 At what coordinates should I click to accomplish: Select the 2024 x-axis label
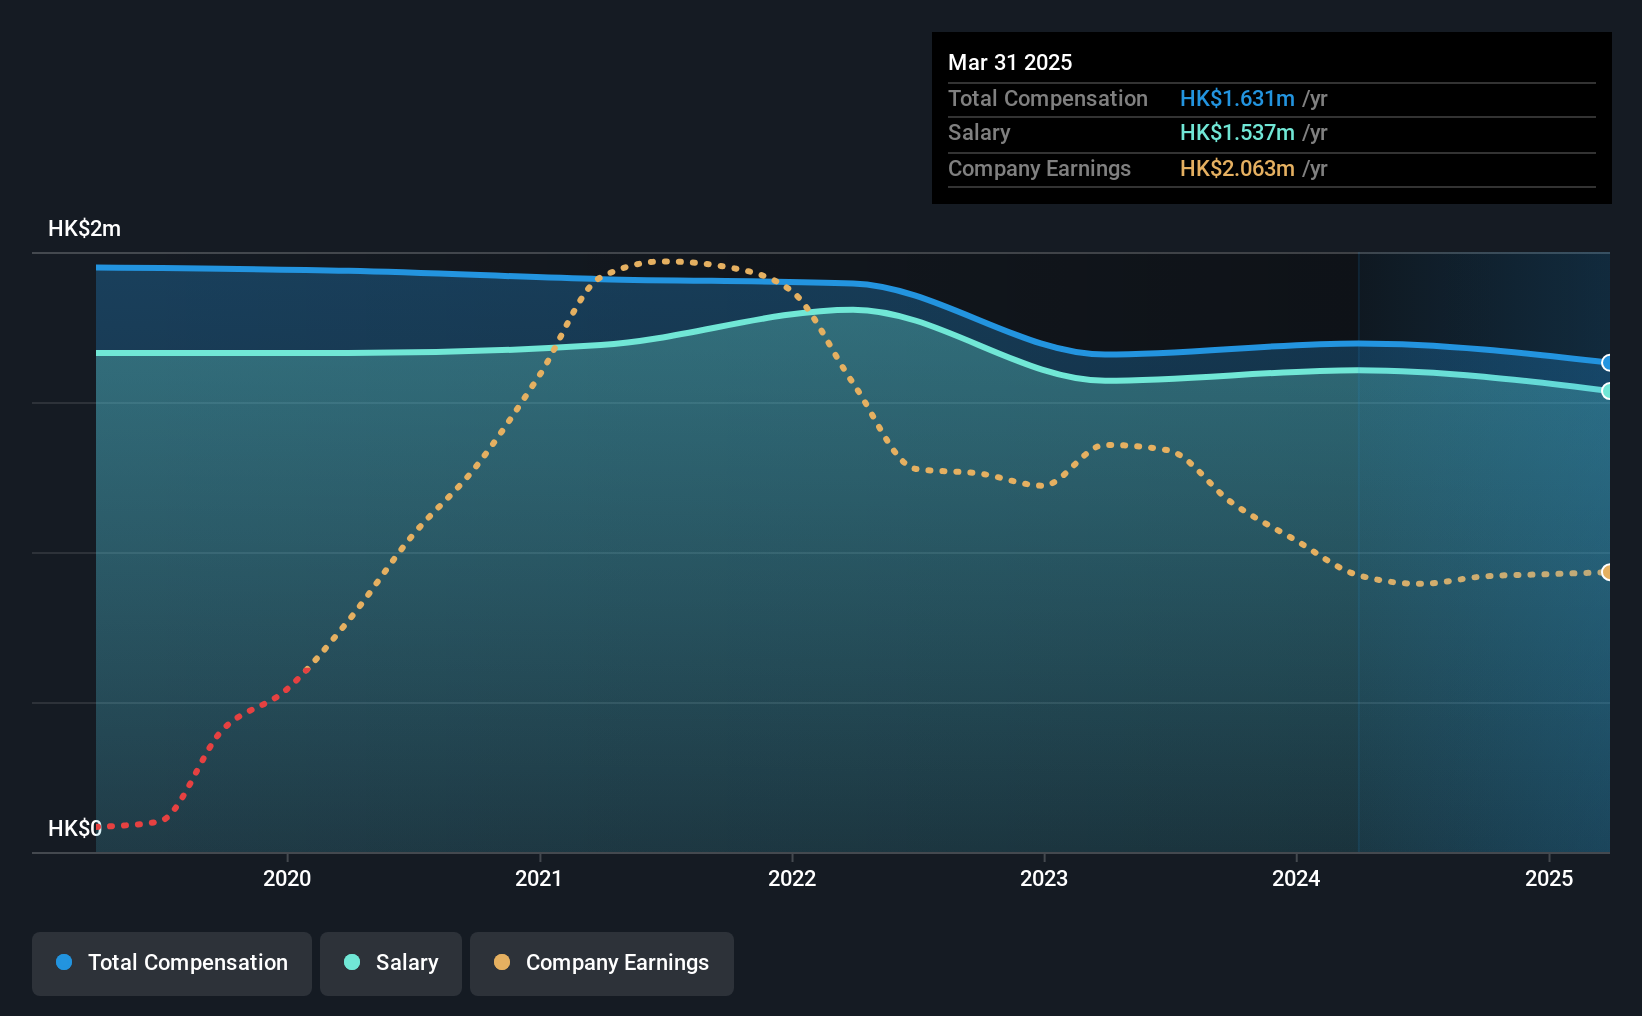[x=1296, y=878]
